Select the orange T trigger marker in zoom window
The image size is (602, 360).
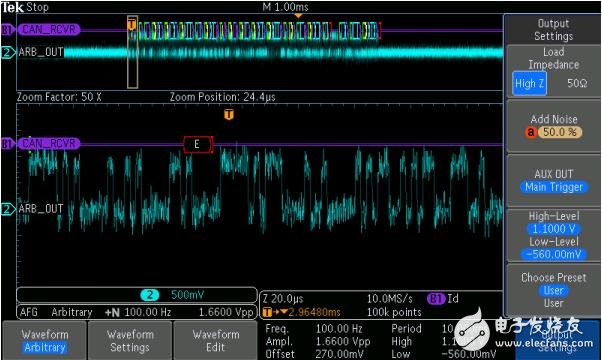[x=229, y=114]
